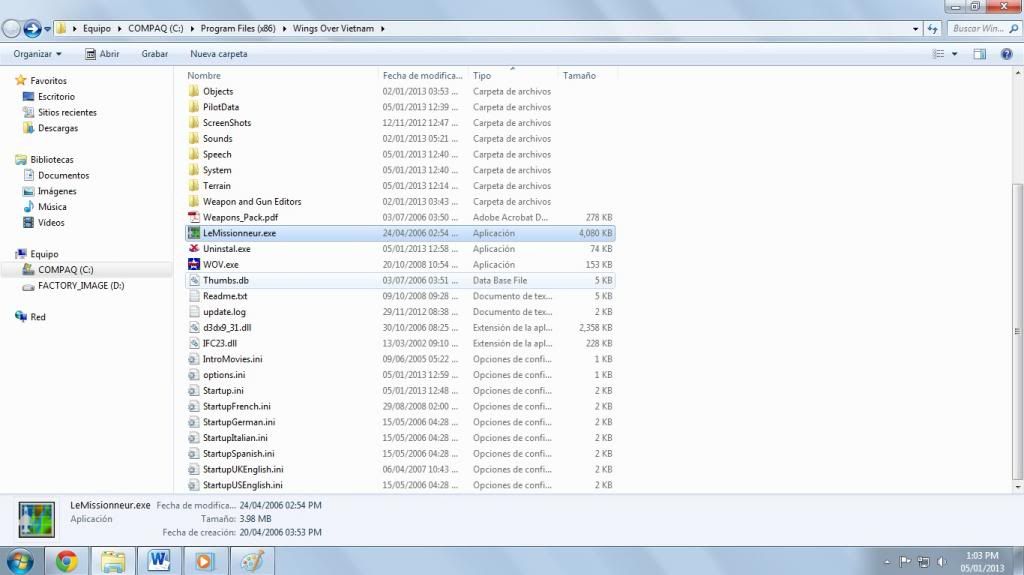Sort by the Nombre column header

281,75
